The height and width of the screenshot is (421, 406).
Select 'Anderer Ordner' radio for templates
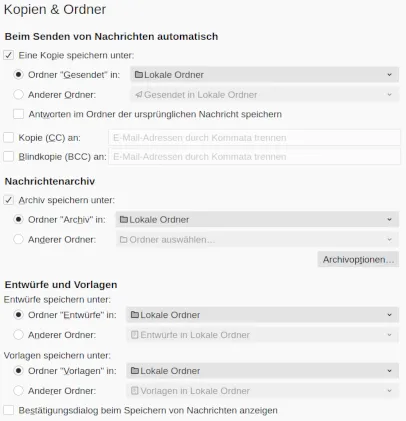(x=18, y=391)
